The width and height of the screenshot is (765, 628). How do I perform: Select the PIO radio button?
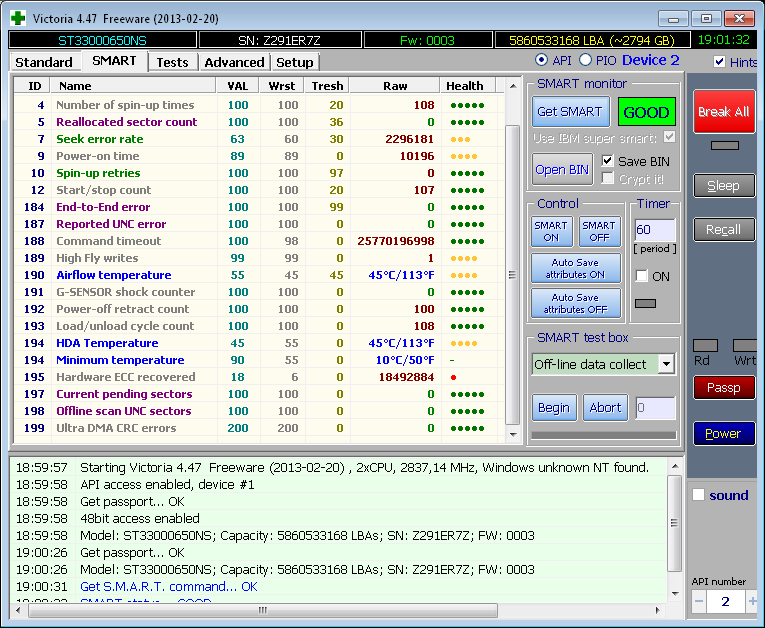586,61
